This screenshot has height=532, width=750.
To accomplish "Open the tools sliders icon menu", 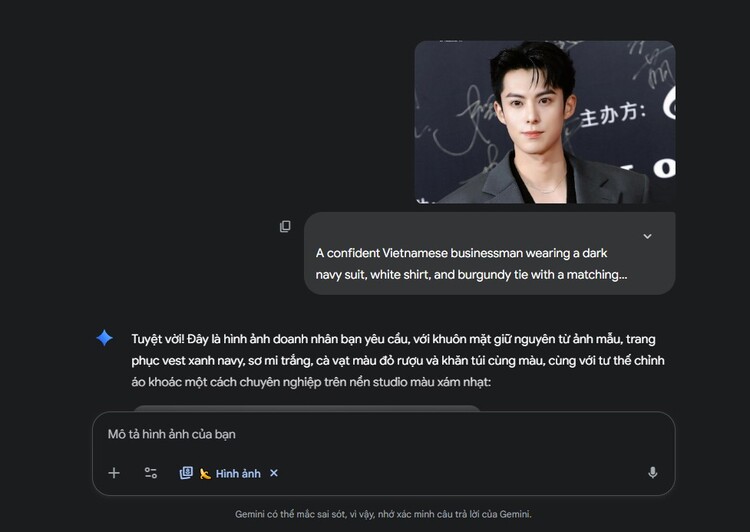I will click(x=151, y=473).
